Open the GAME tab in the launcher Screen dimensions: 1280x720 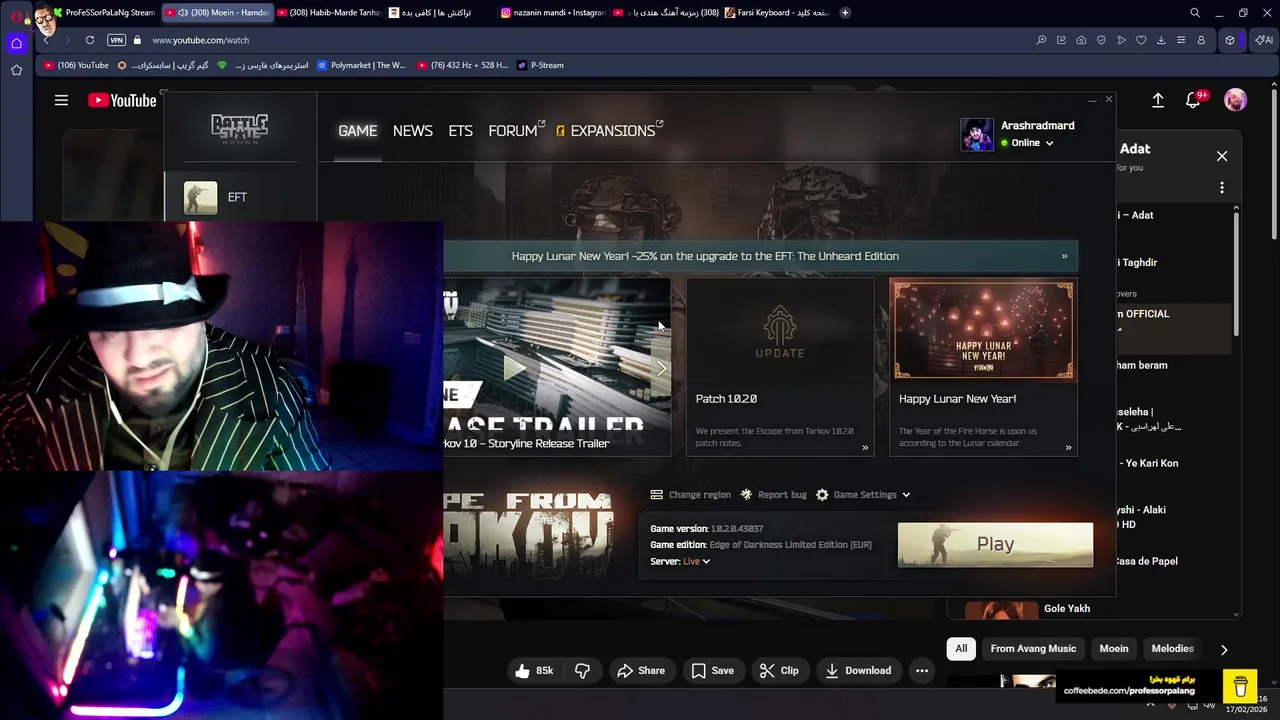(x=357, y=131)
